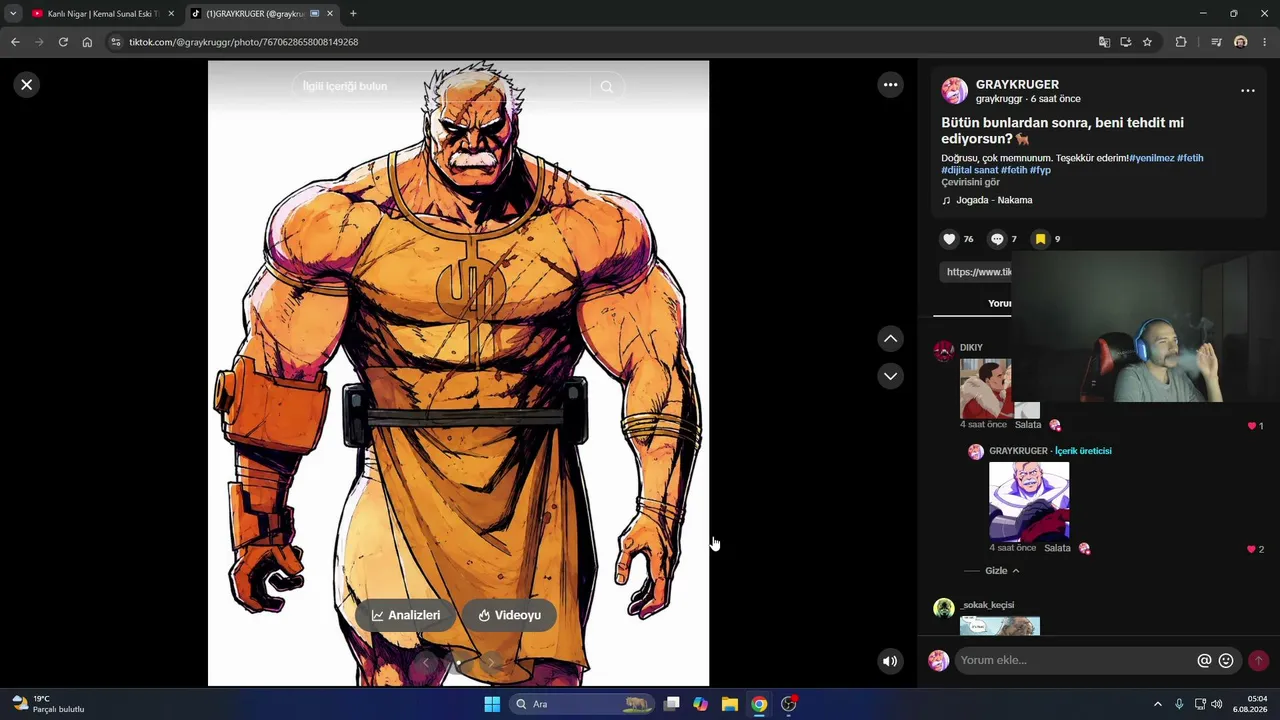Viewport: 1280px width, 720px height.
Task: Select the GRAYKRUGER TikTok browser tab
Action: 262,14
